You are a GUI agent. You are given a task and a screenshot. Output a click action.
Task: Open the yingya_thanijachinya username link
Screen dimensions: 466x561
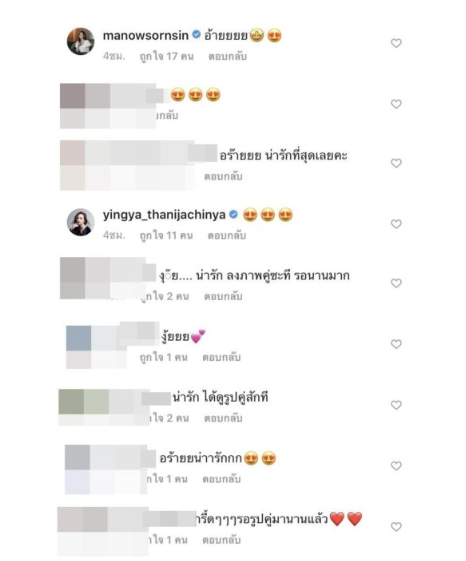pos(164,215)
